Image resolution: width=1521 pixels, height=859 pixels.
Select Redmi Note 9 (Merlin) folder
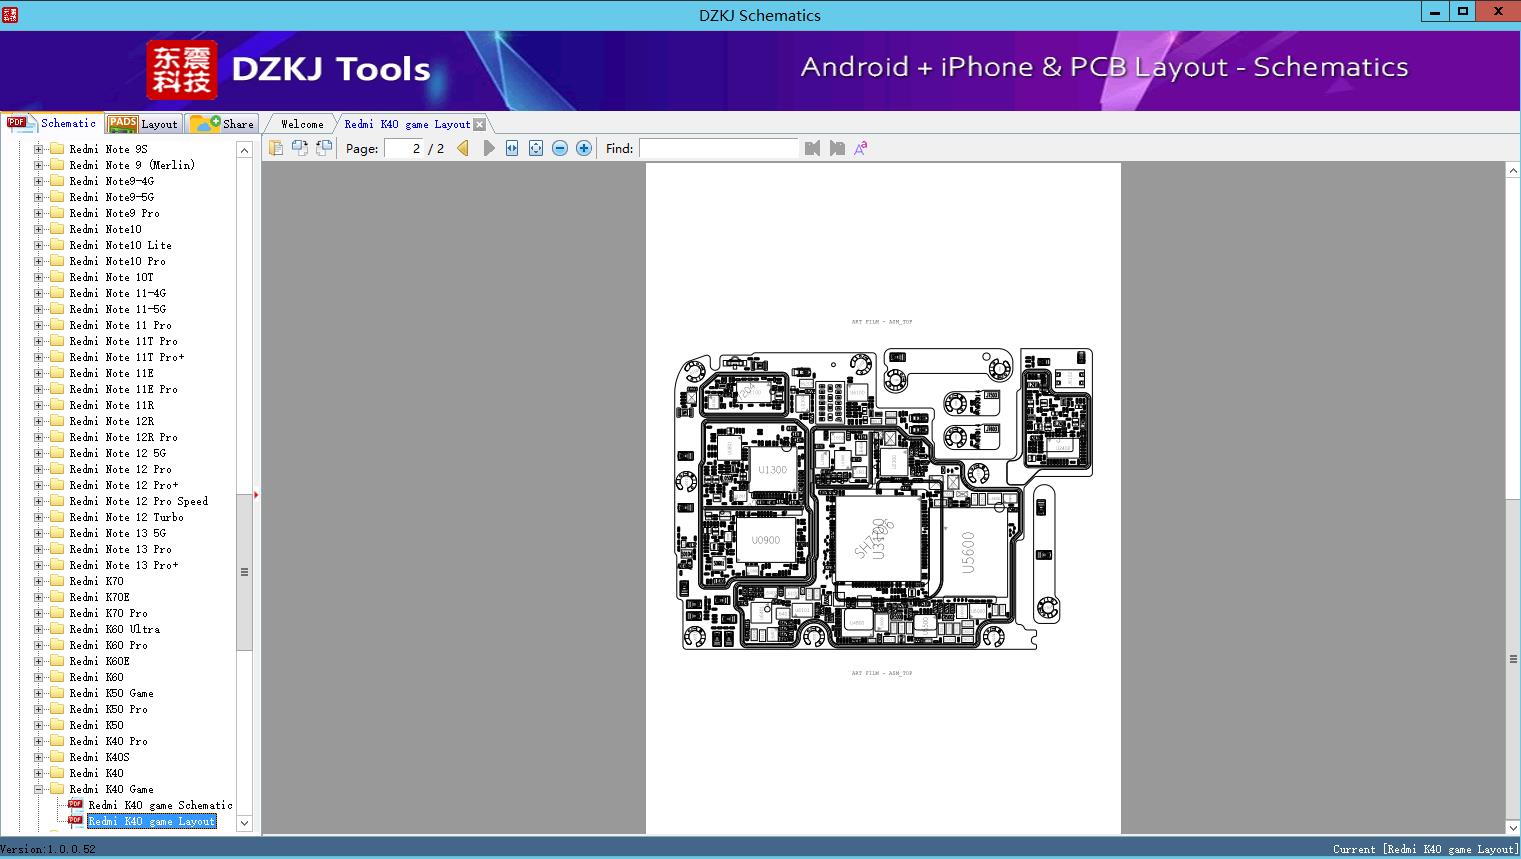[x=132, y=165]
